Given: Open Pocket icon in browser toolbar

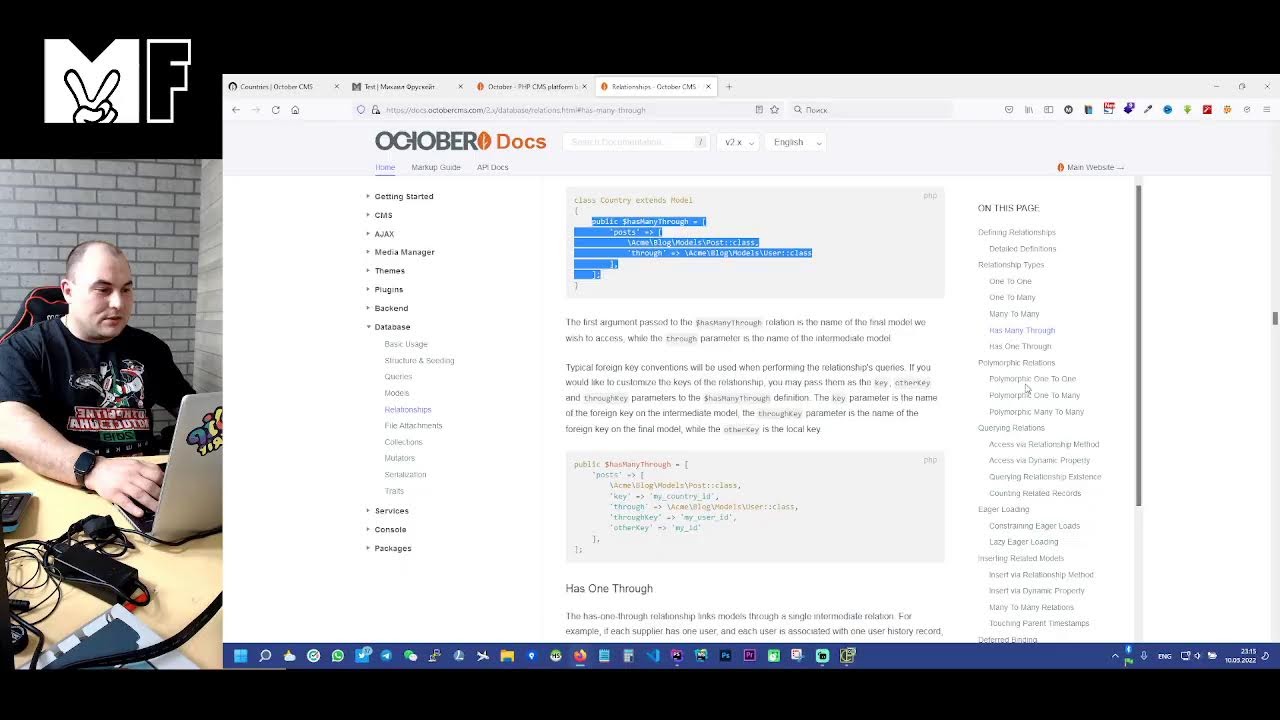Looking at the screenshot, I should coord(1009,110).
